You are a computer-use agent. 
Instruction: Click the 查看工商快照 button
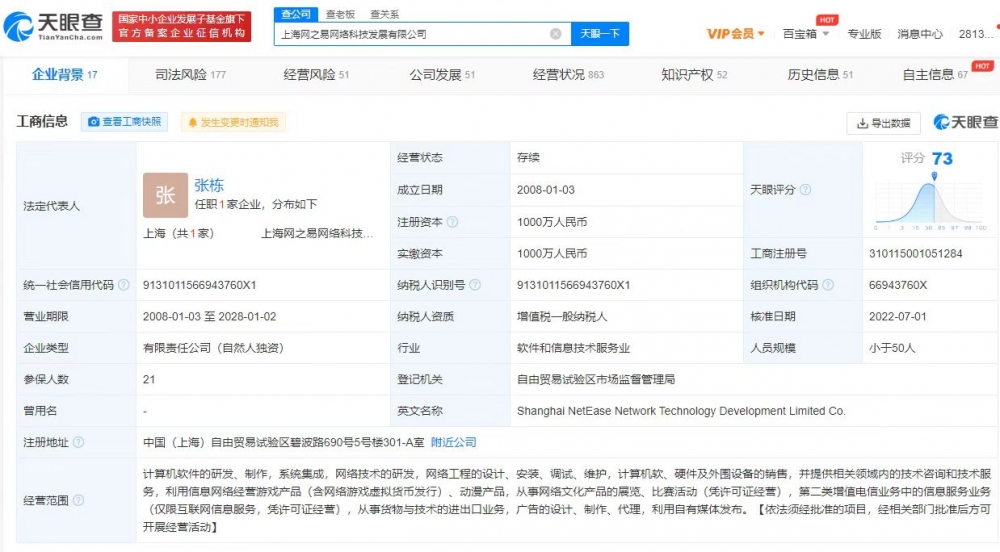coord(124,122)
